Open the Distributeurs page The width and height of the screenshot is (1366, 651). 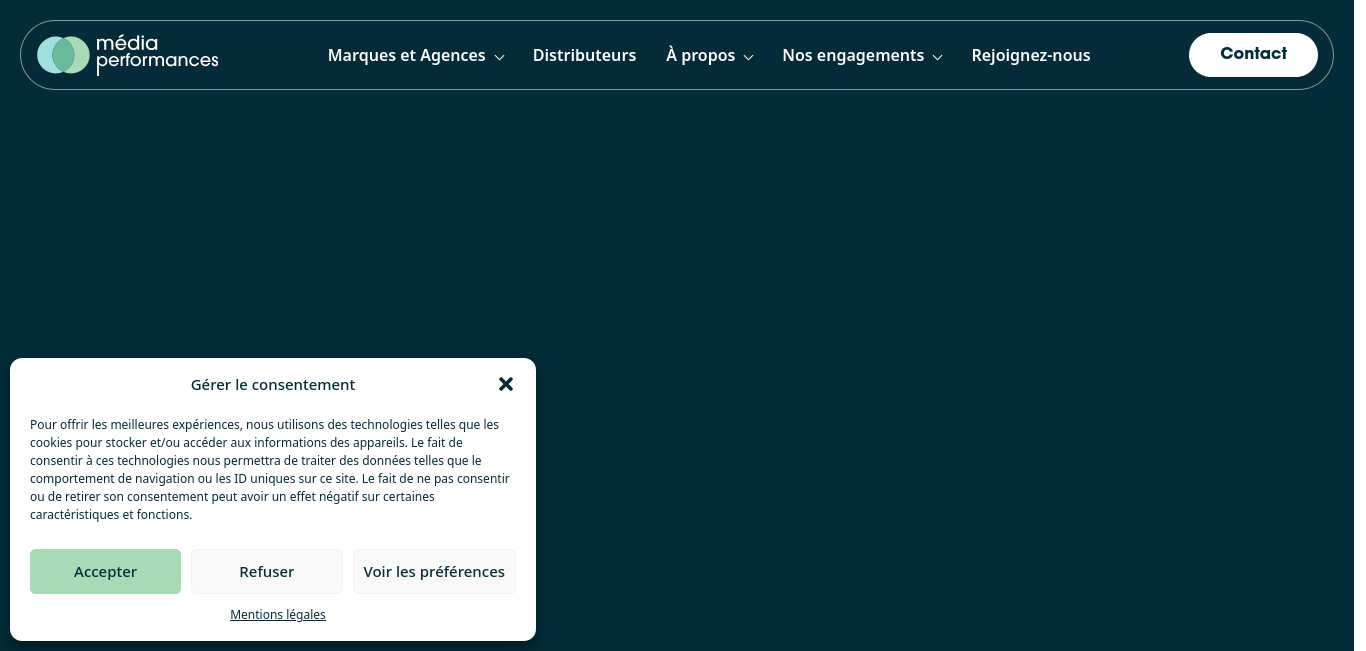(584, 56)
